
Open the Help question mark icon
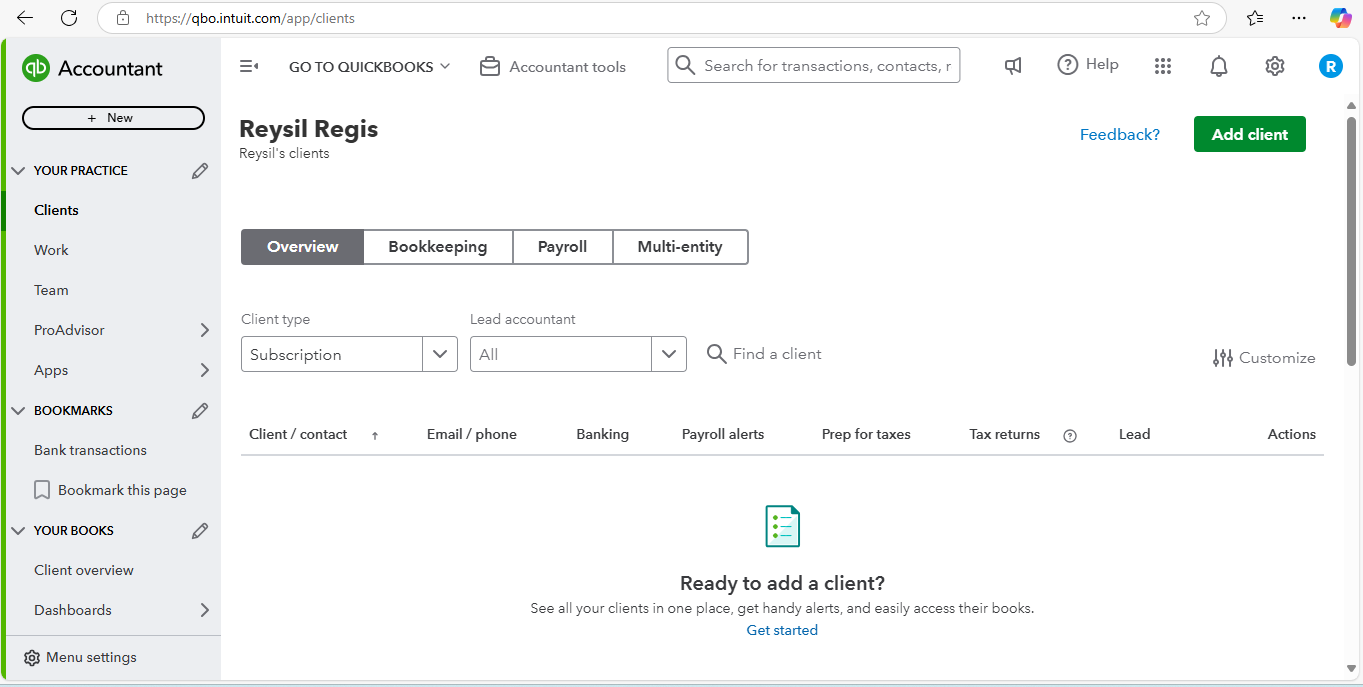click(x=1067, y=65)
